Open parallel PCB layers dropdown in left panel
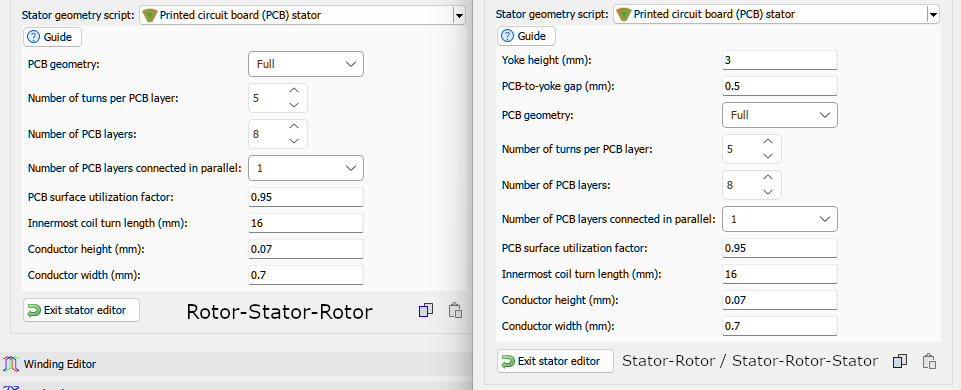 [306, 168]
